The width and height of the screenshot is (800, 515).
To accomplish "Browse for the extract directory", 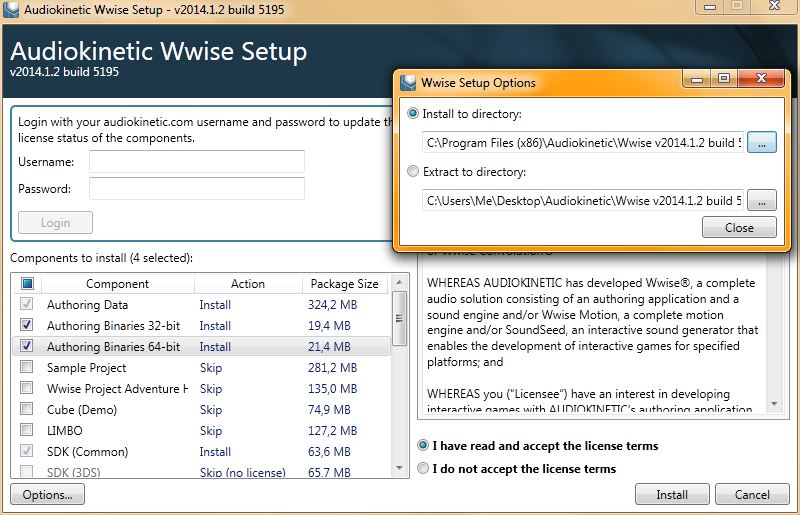I will coord(762,200).
